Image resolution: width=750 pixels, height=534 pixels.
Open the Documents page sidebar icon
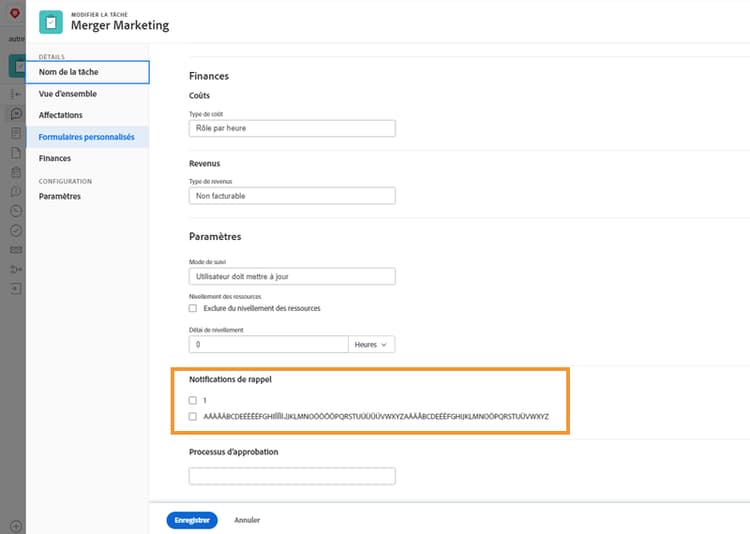16,153
